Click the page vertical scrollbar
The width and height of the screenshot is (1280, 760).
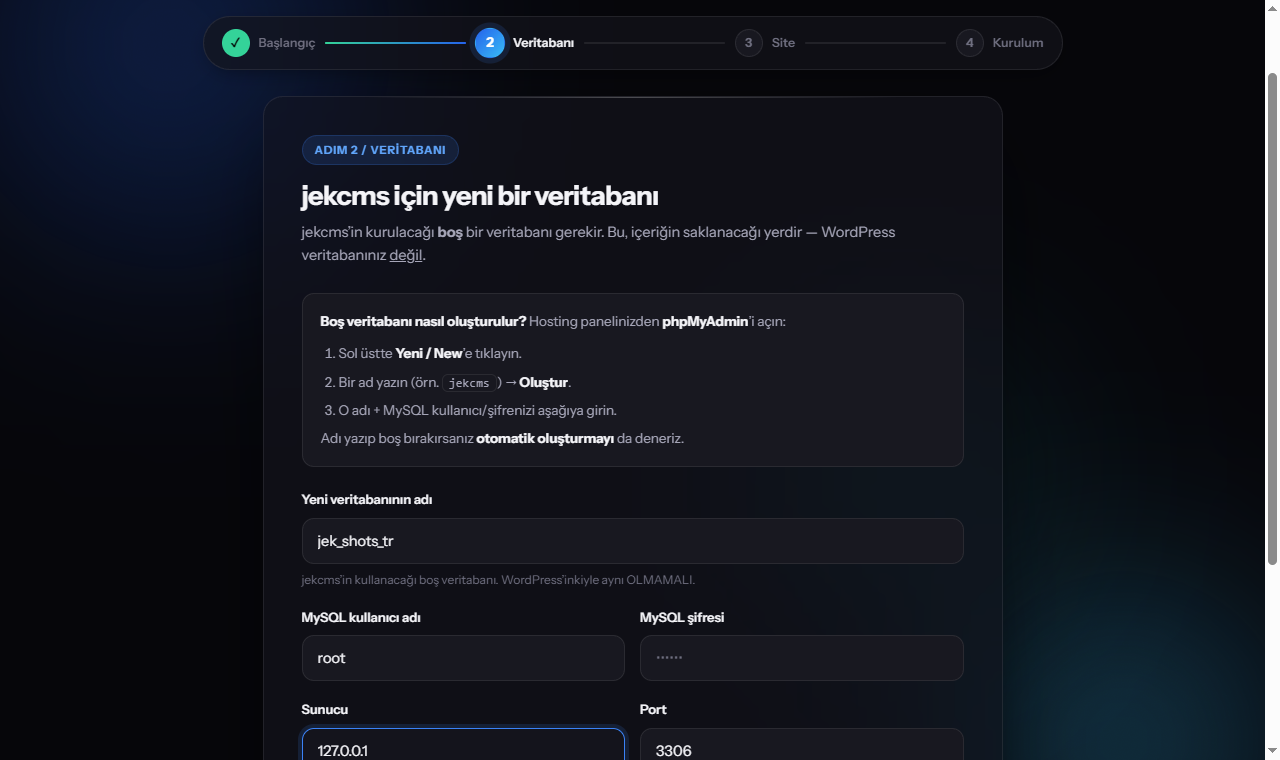click(x=1272, y=318)
